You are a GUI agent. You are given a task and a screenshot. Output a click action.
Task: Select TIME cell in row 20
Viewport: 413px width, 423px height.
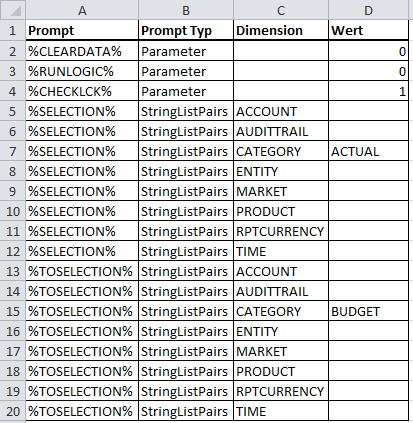tap(281, 411)
